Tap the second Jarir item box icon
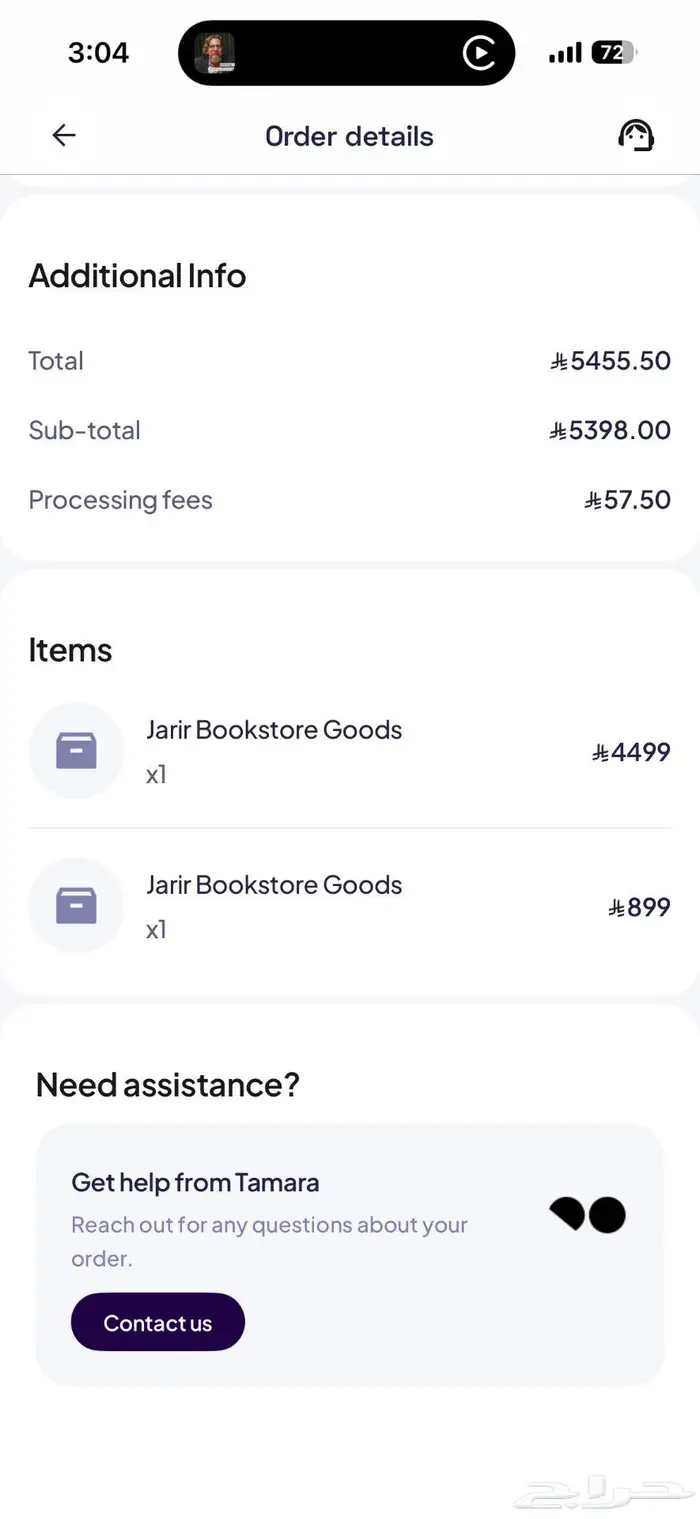Image resolution: width=700 pixels, height=1519 pixels. tap(76, 906)
